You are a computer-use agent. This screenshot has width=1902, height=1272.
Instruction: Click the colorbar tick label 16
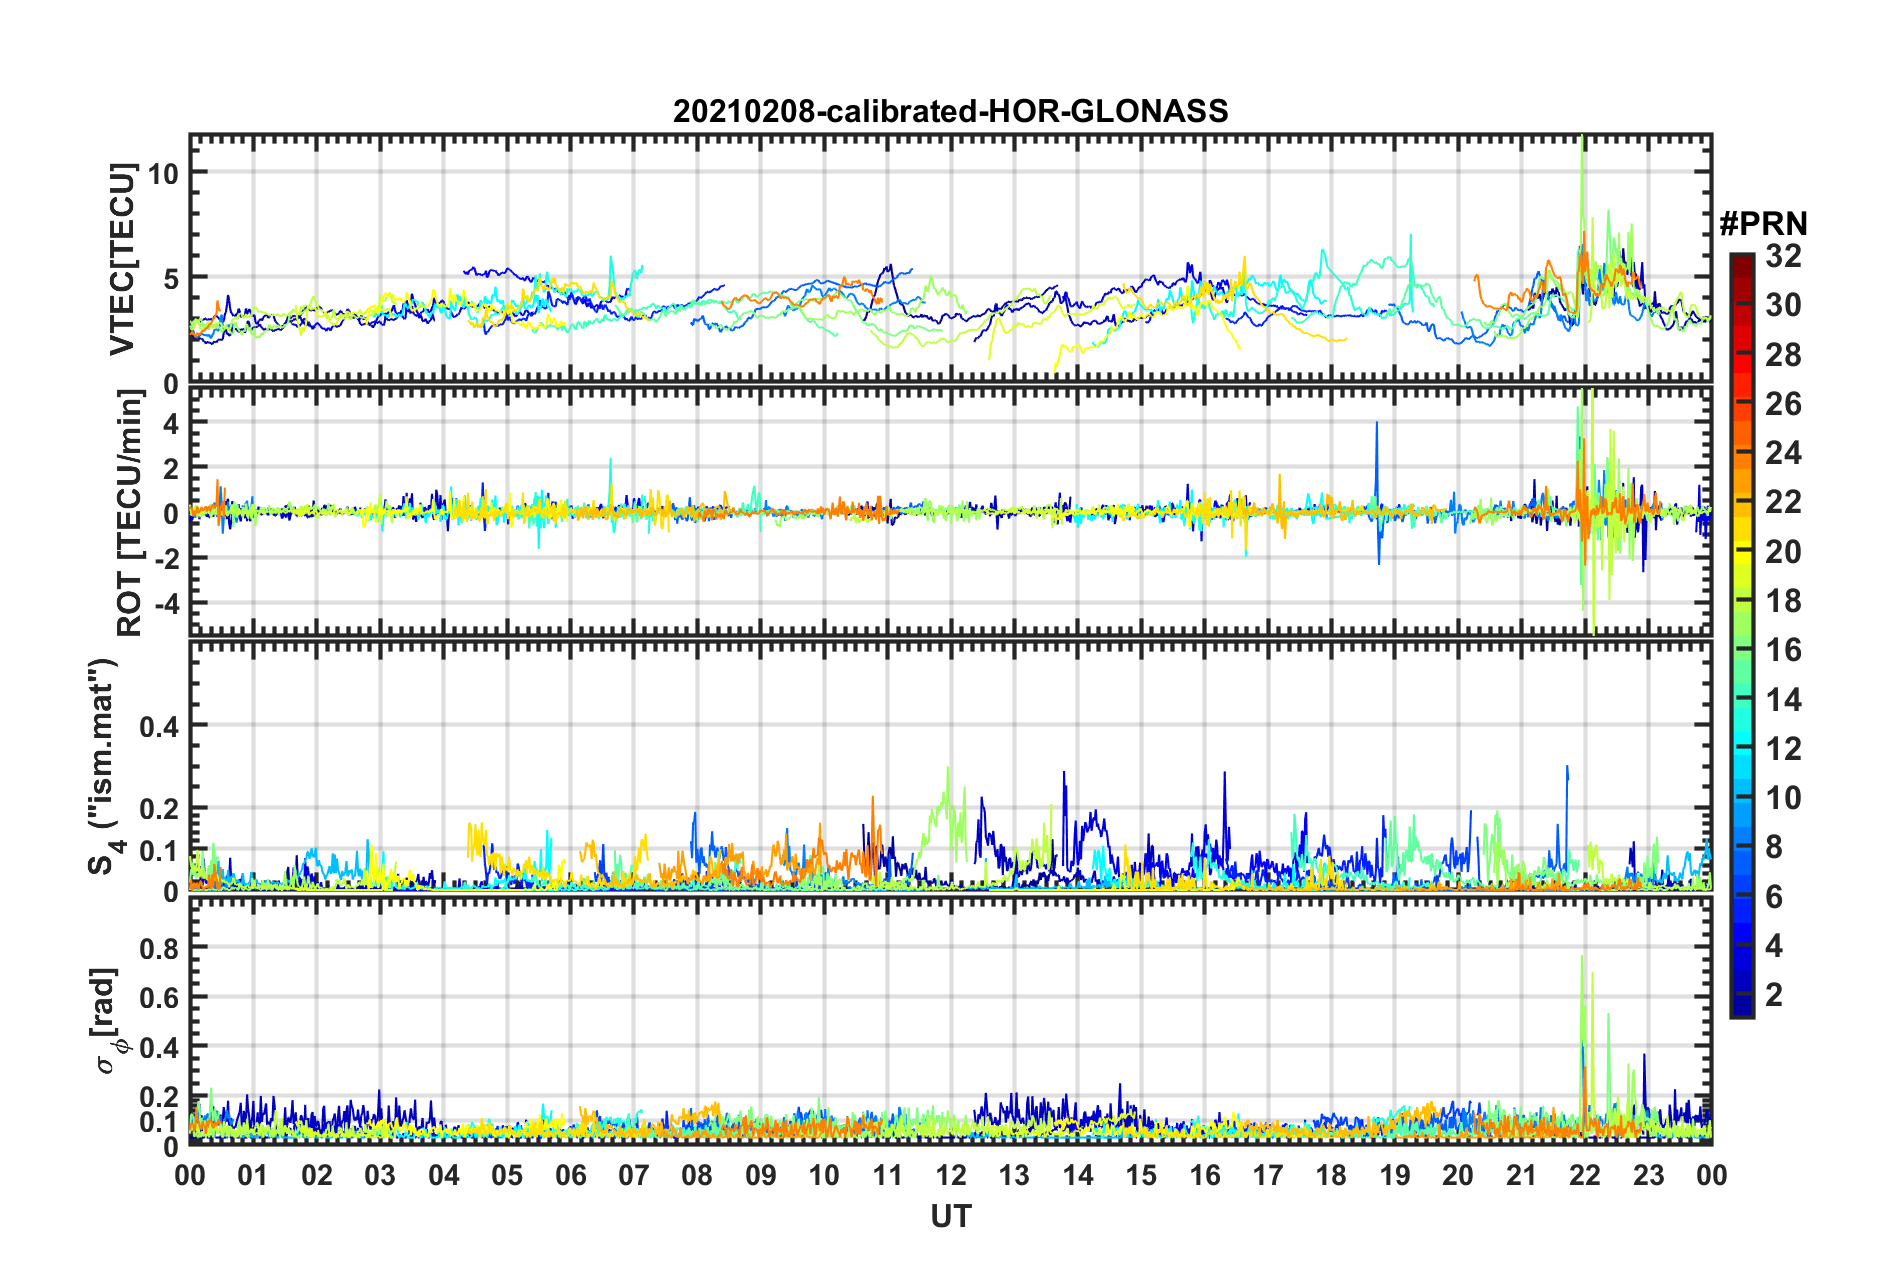1783,650
